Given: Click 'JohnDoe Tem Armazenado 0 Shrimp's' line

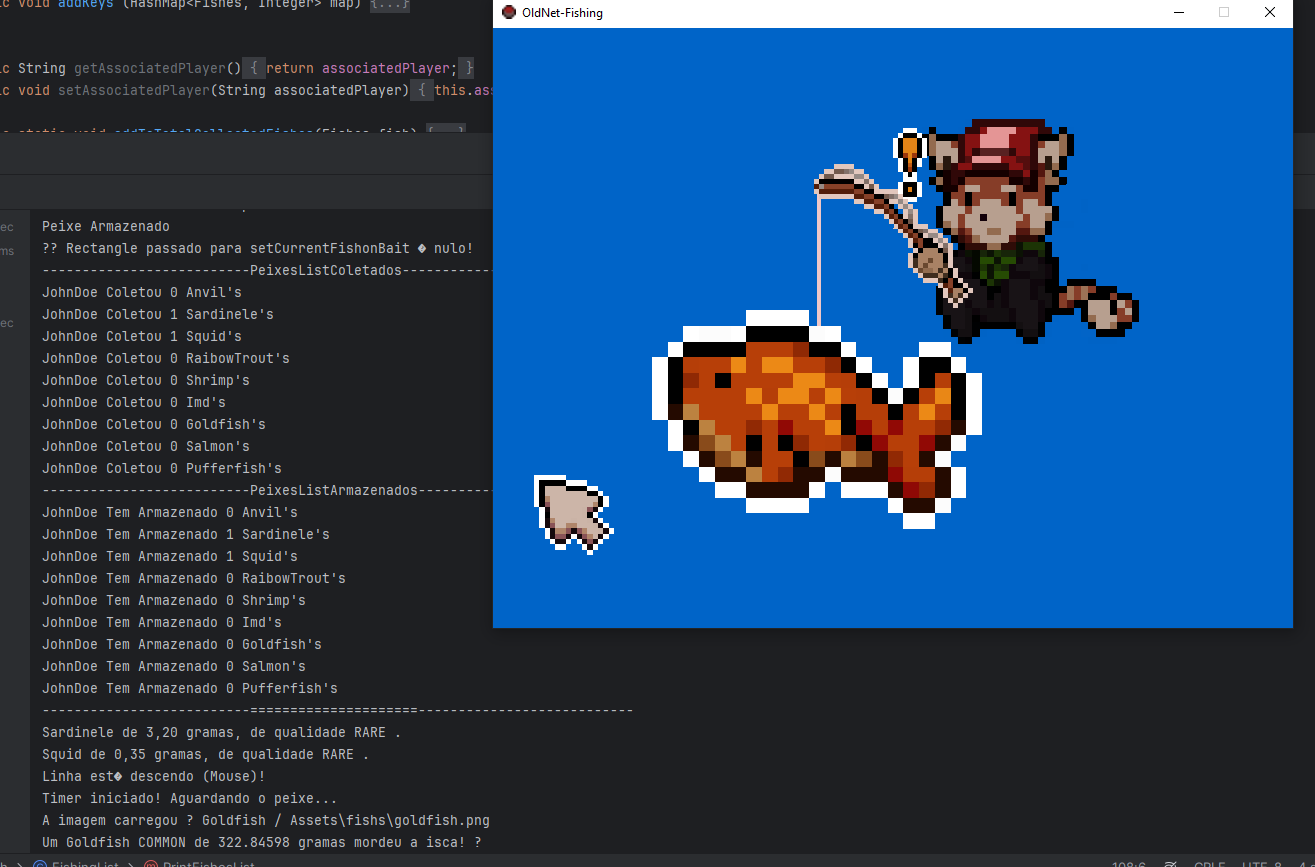Looking at the screenshot, I should (174, 601).
